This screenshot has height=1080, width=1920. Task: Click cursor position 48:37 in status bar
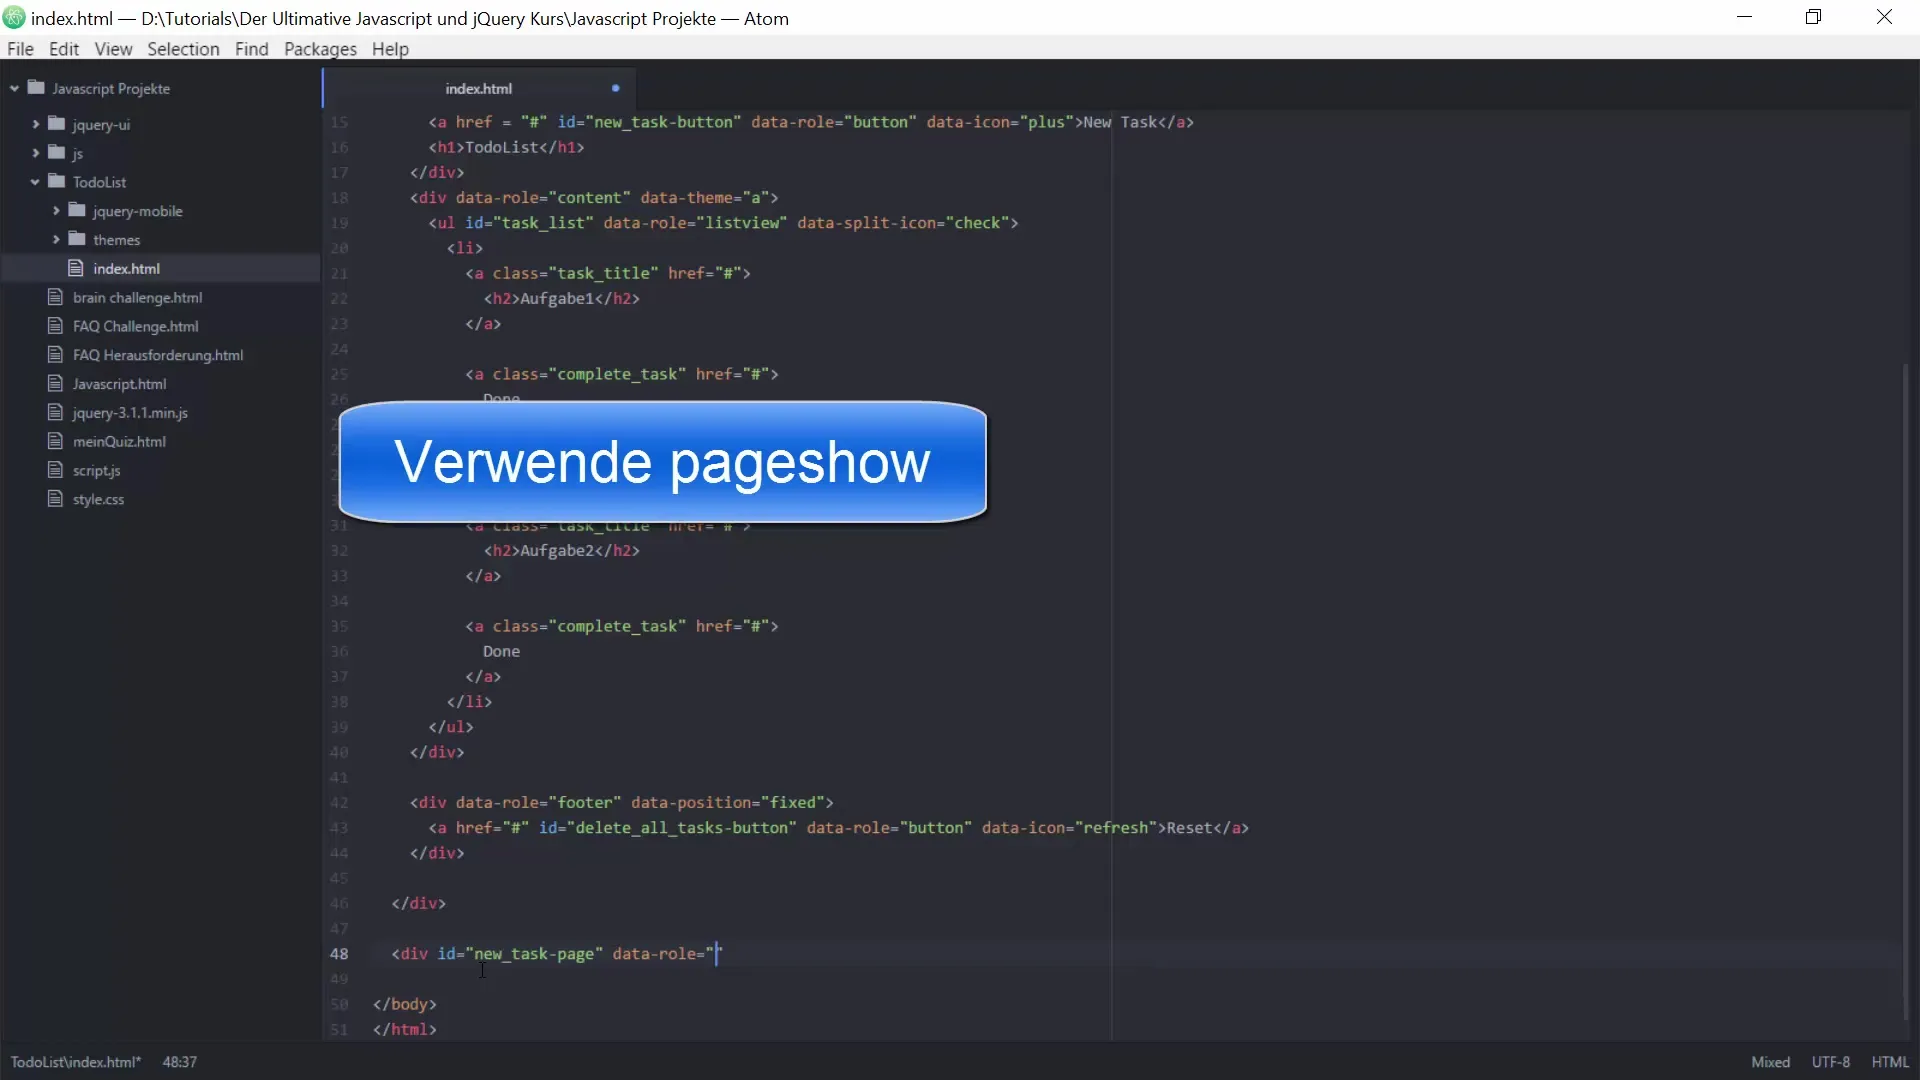pyautogui.click(x=180, y=1062)
